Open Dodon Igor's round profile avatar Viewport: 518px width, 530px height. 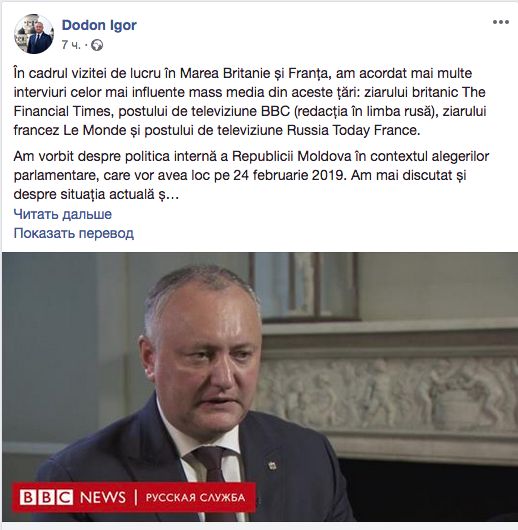(34, 34)
